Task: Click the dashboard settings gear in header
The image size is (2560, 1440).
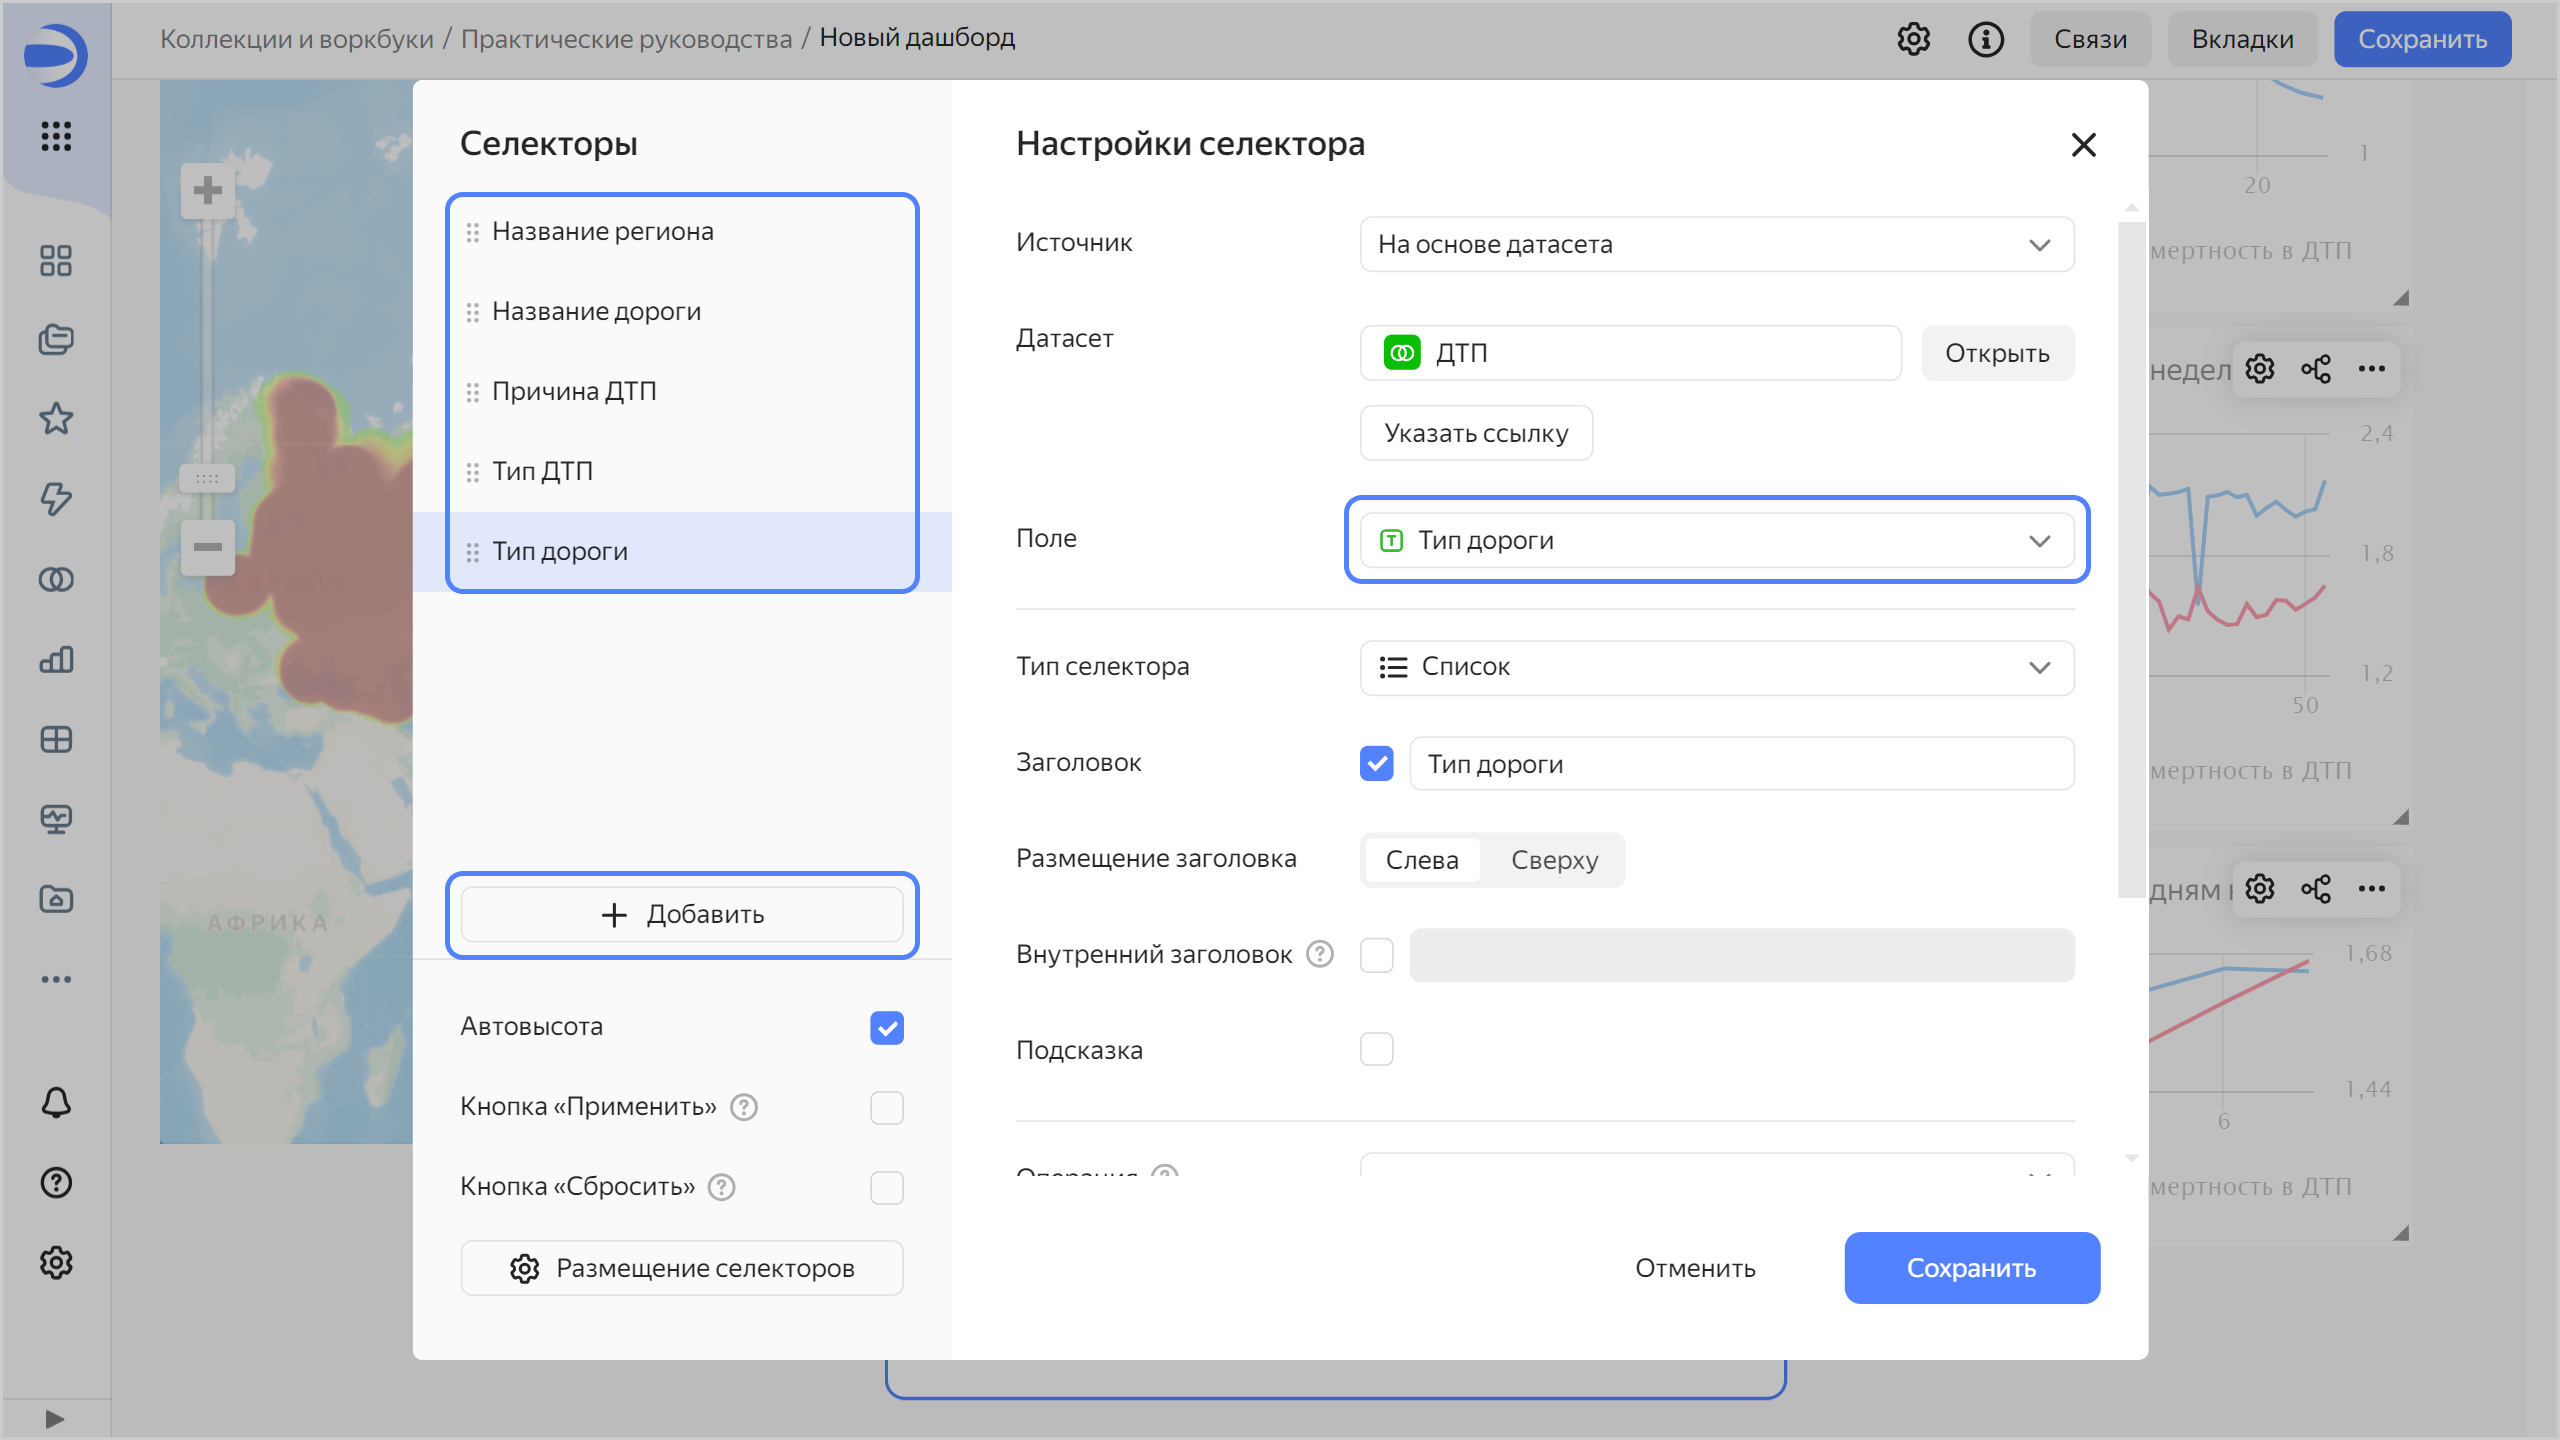Action: click(1913, 39)
